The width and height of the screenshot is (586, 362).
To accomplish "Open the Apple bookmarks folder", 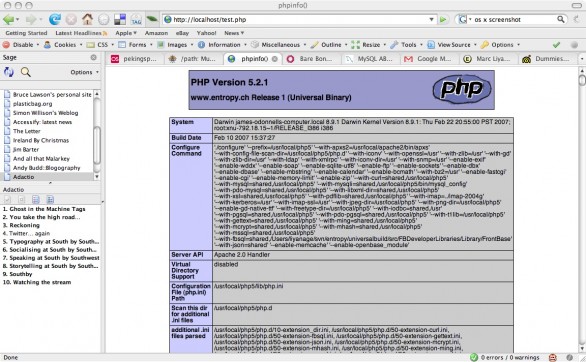I will (126, 33).
